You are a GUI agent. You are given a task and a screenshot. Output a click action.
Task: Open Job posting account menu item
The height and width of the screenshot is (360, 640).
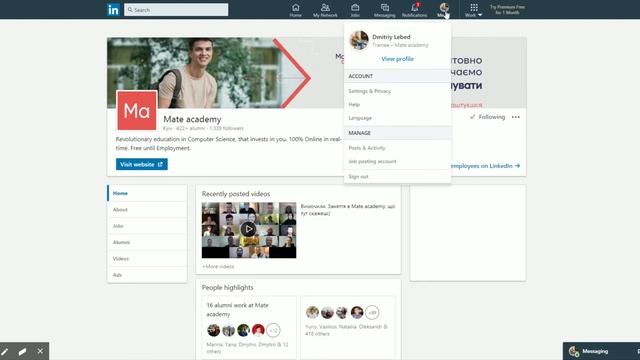[x=372, y=161]
